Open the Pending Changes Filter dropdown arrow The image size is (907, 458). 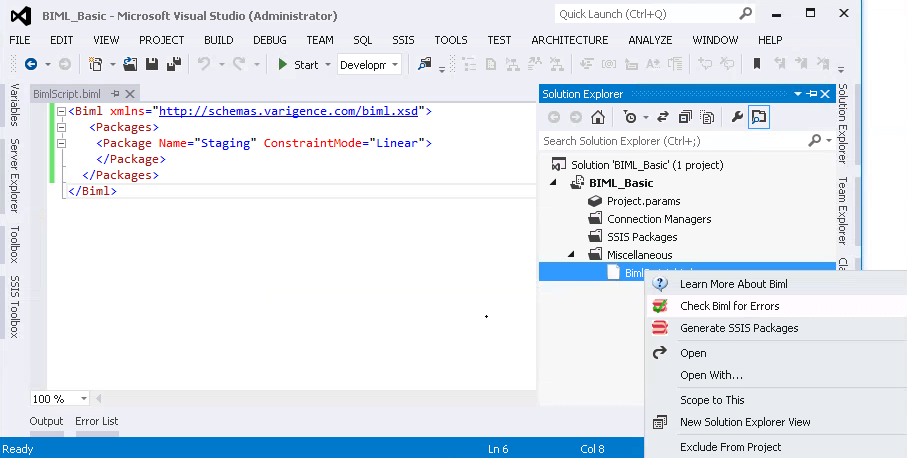pyautogui.click(x=646, y=117)
